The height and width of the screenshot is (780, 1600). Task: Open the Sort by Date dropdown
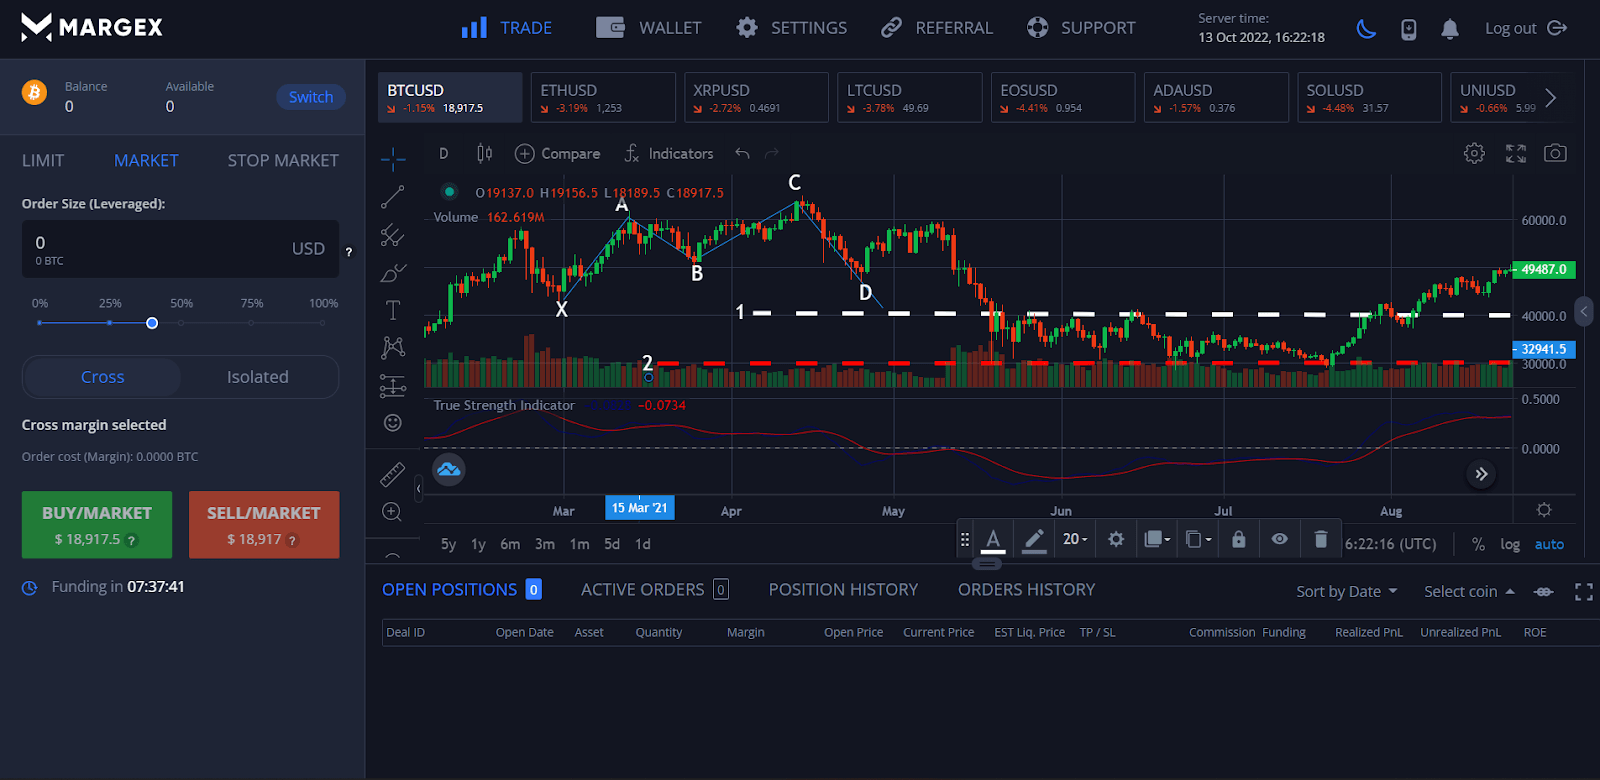coord(1347,592)
